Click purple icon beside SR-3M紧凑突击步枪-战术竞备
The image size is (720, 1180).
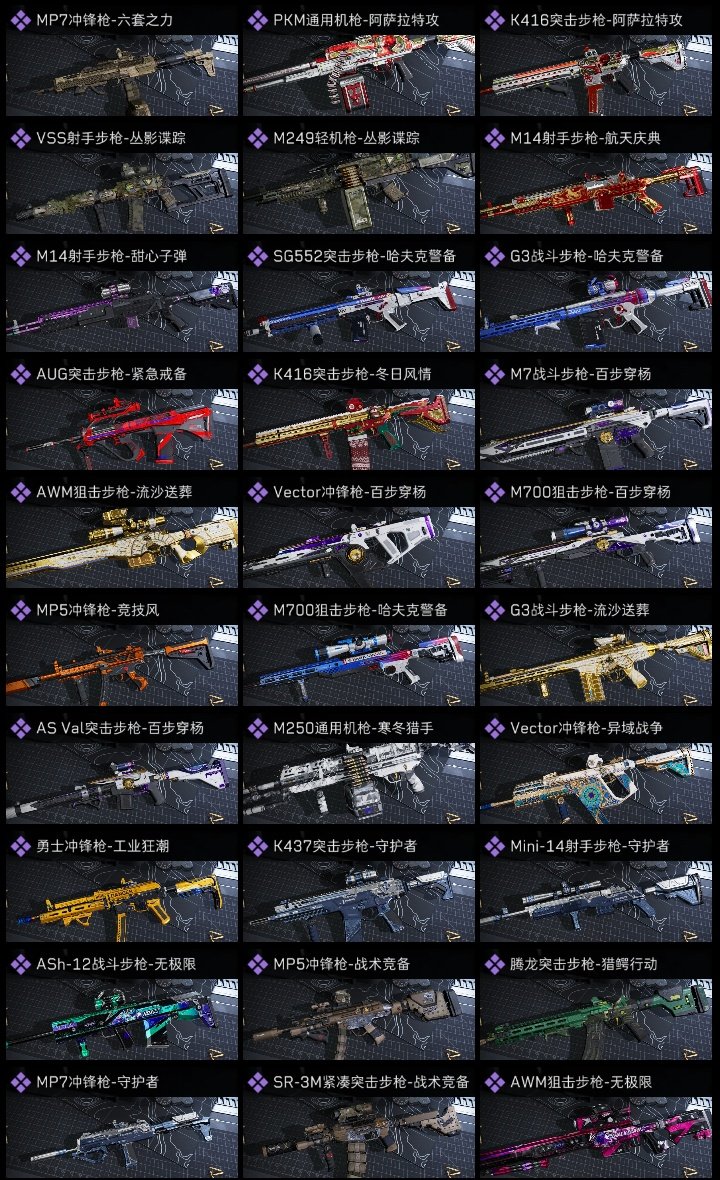coord(257,1082)
